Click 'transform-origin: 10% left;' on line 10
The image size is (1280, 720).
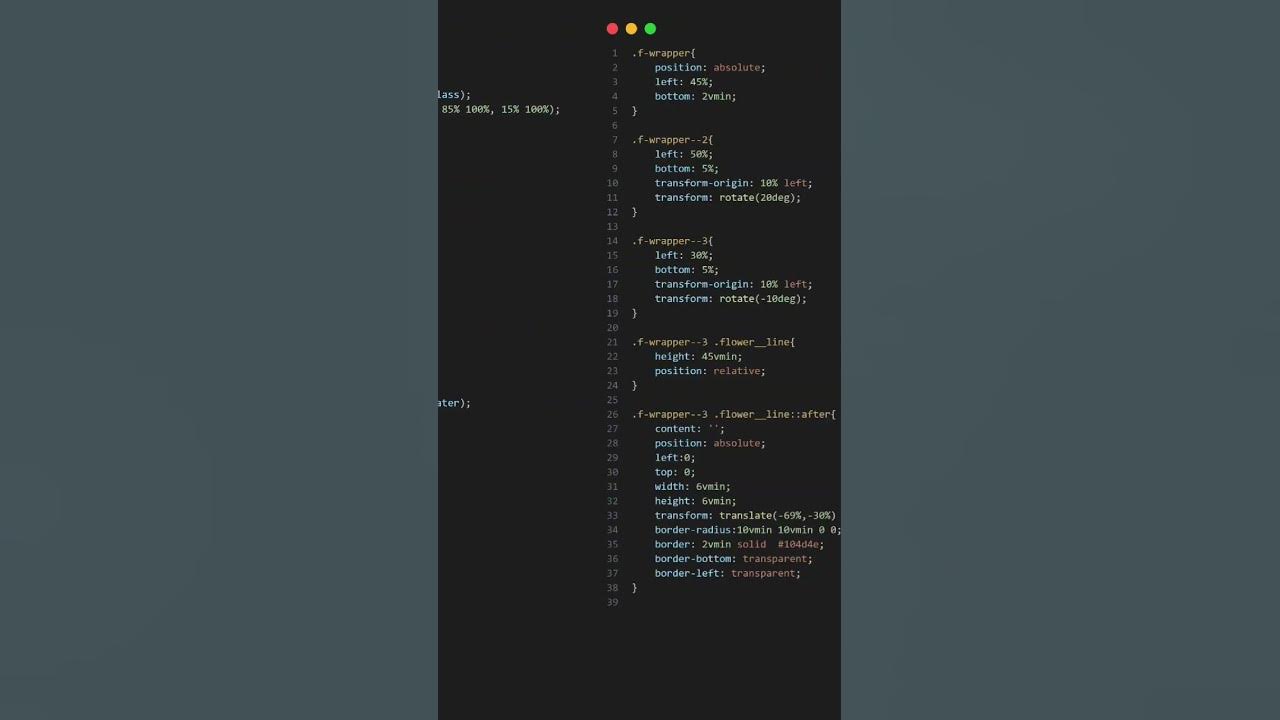[x=734, y=183]
